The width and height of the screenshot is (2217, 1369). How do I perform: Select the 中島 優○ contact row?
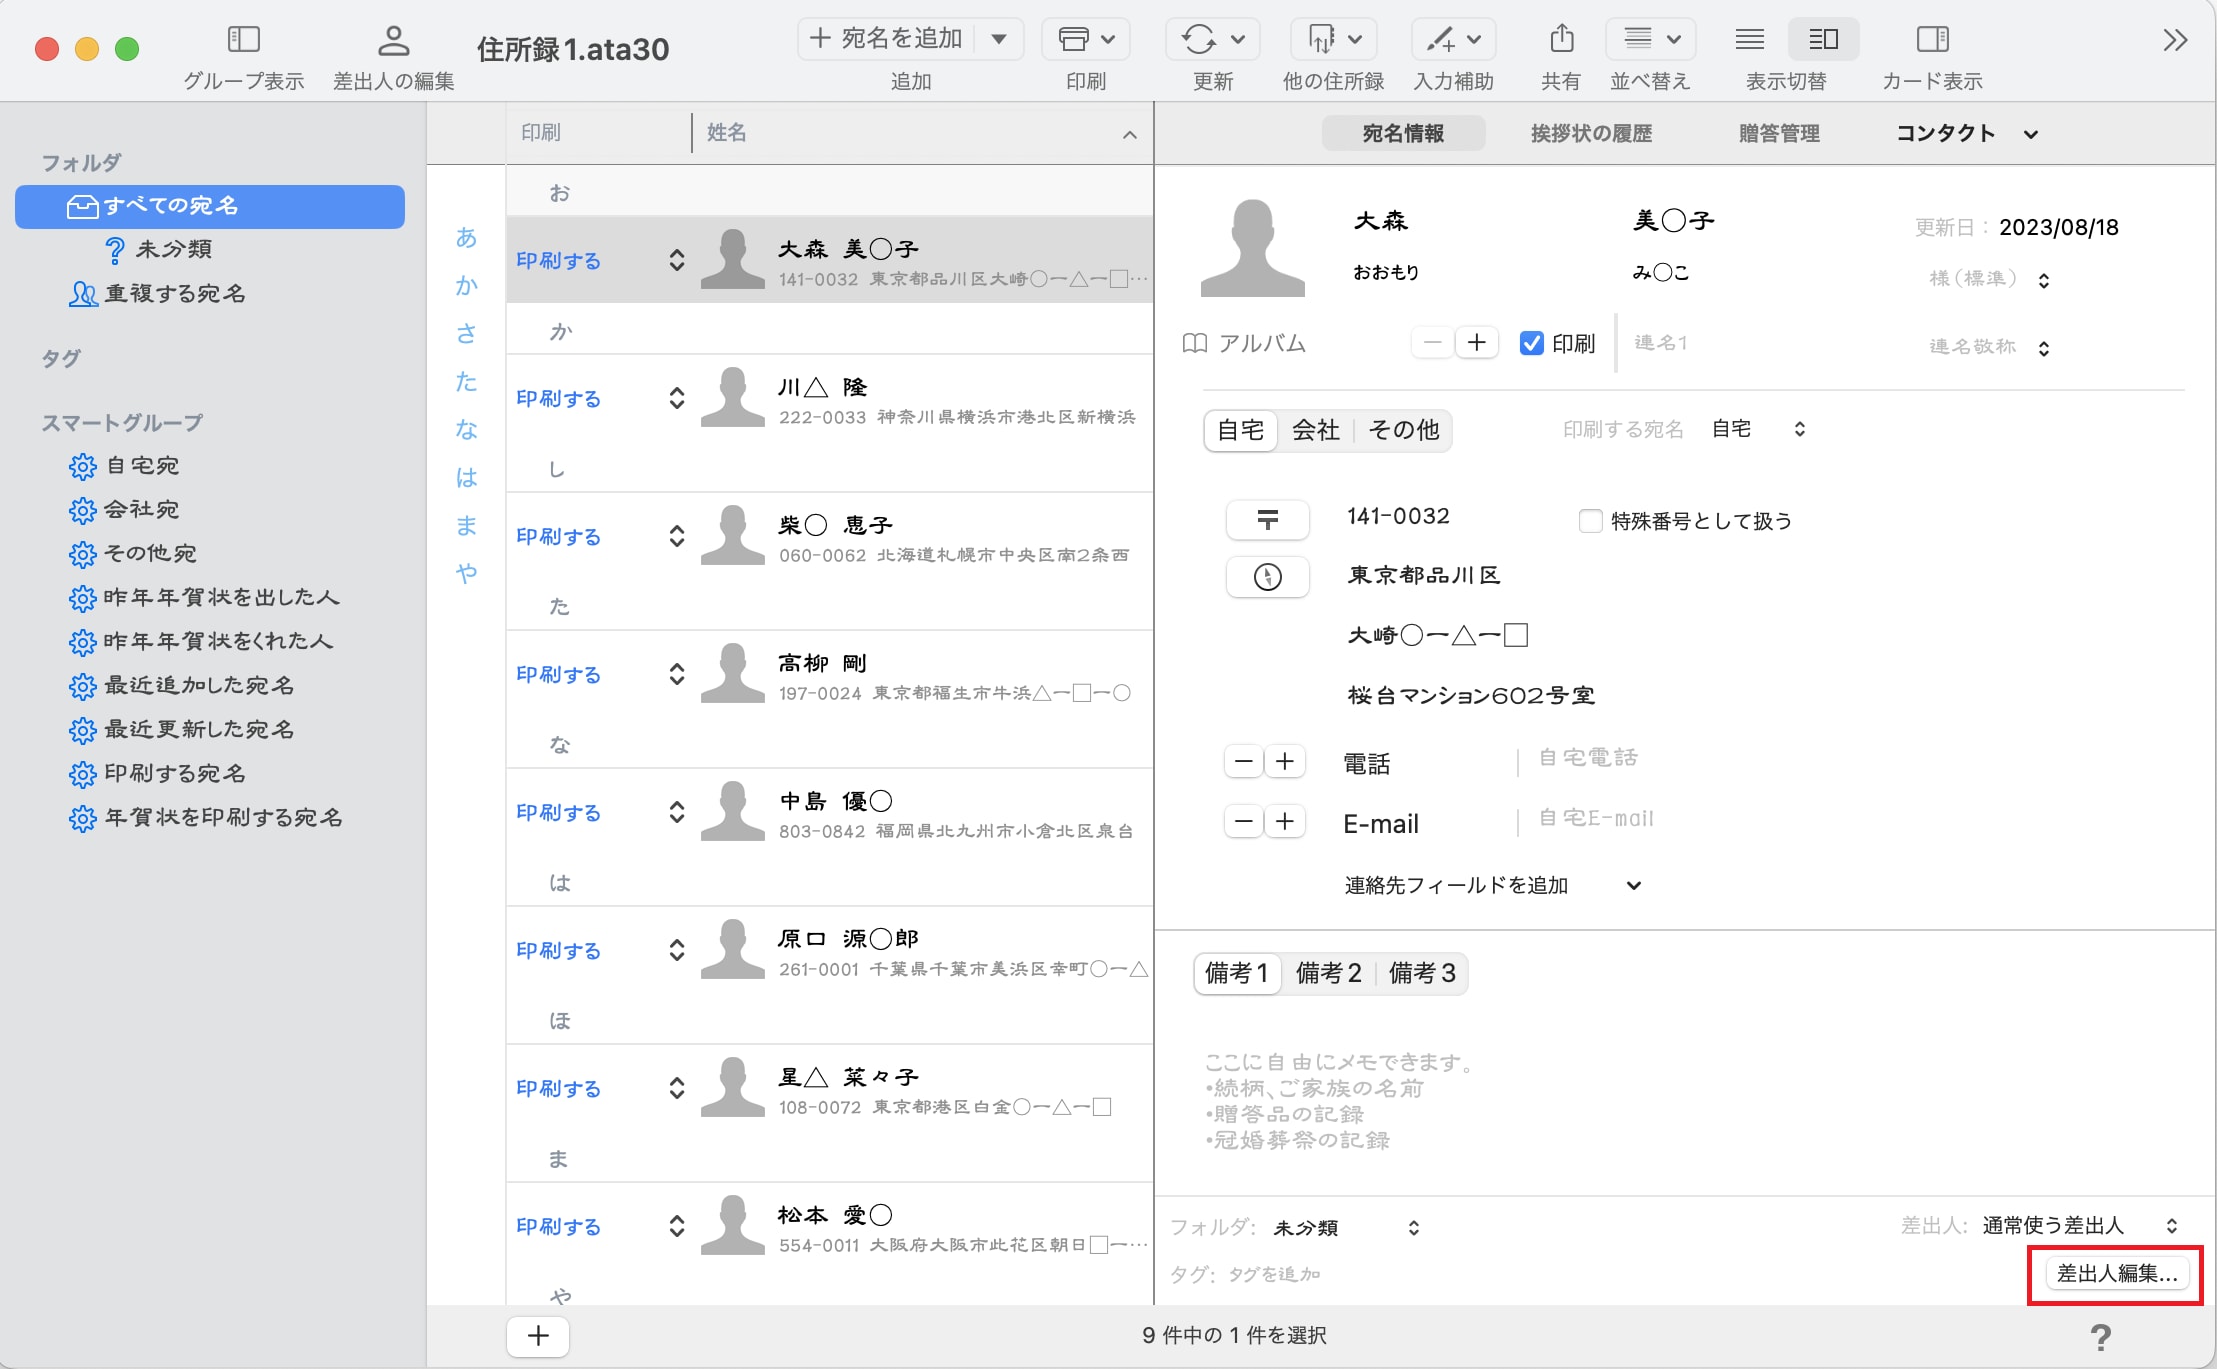[x=830, y=813]
